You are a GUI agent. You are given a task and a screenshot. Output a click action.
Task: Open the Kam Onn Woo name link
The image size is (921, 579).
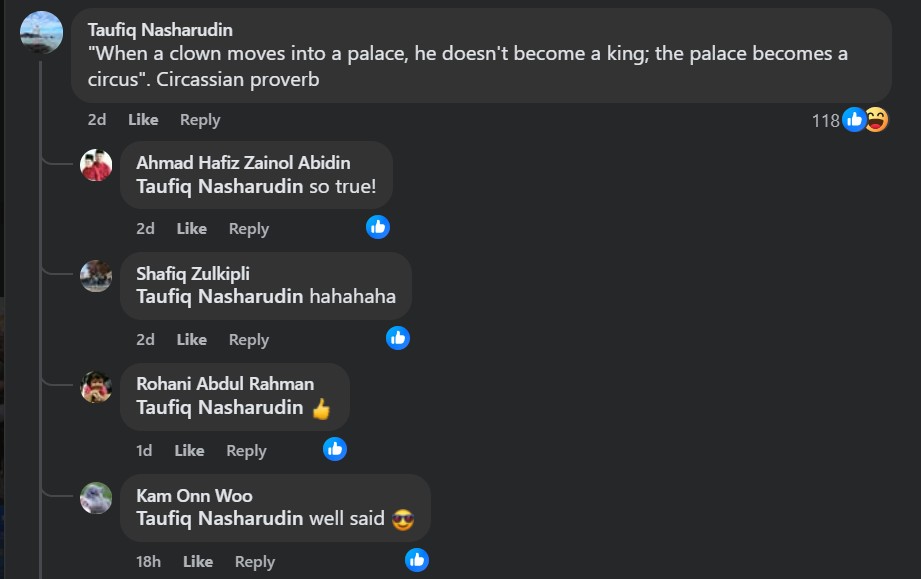[194, 496]
